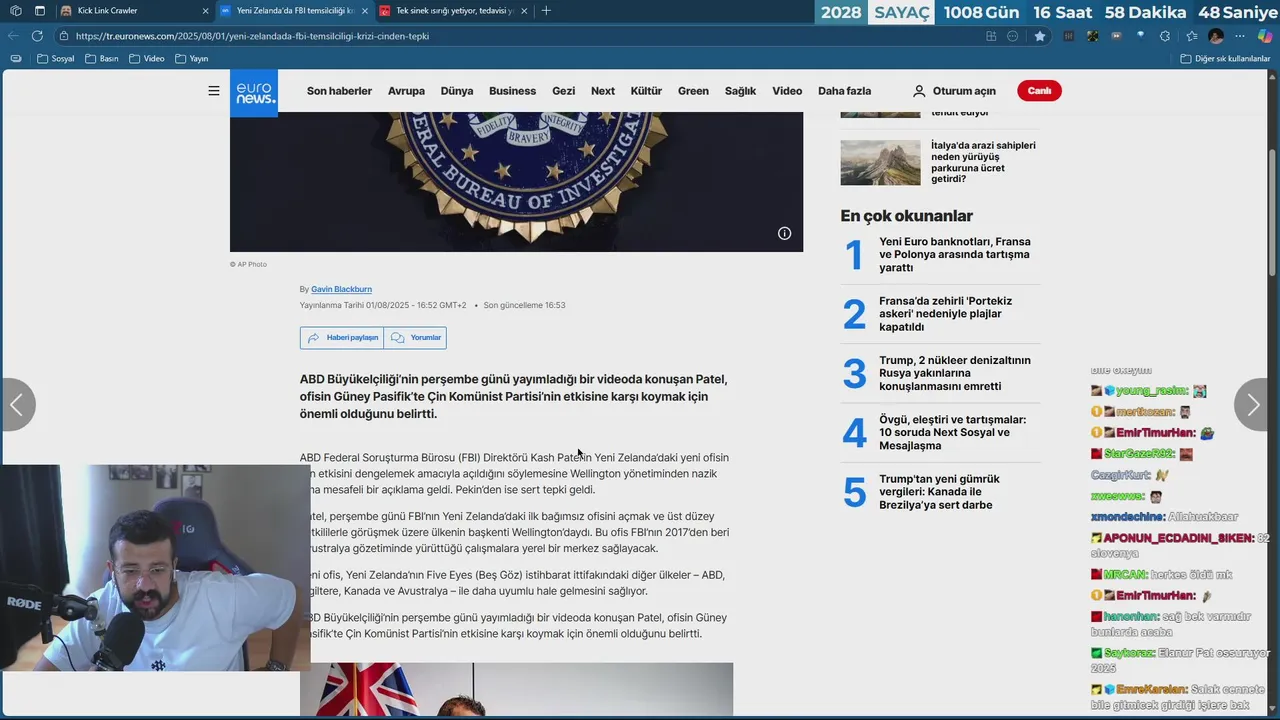This screenshot has height=720, width=1280.
Task: Go to Euronews logo homepage
Action: (254, 93)
